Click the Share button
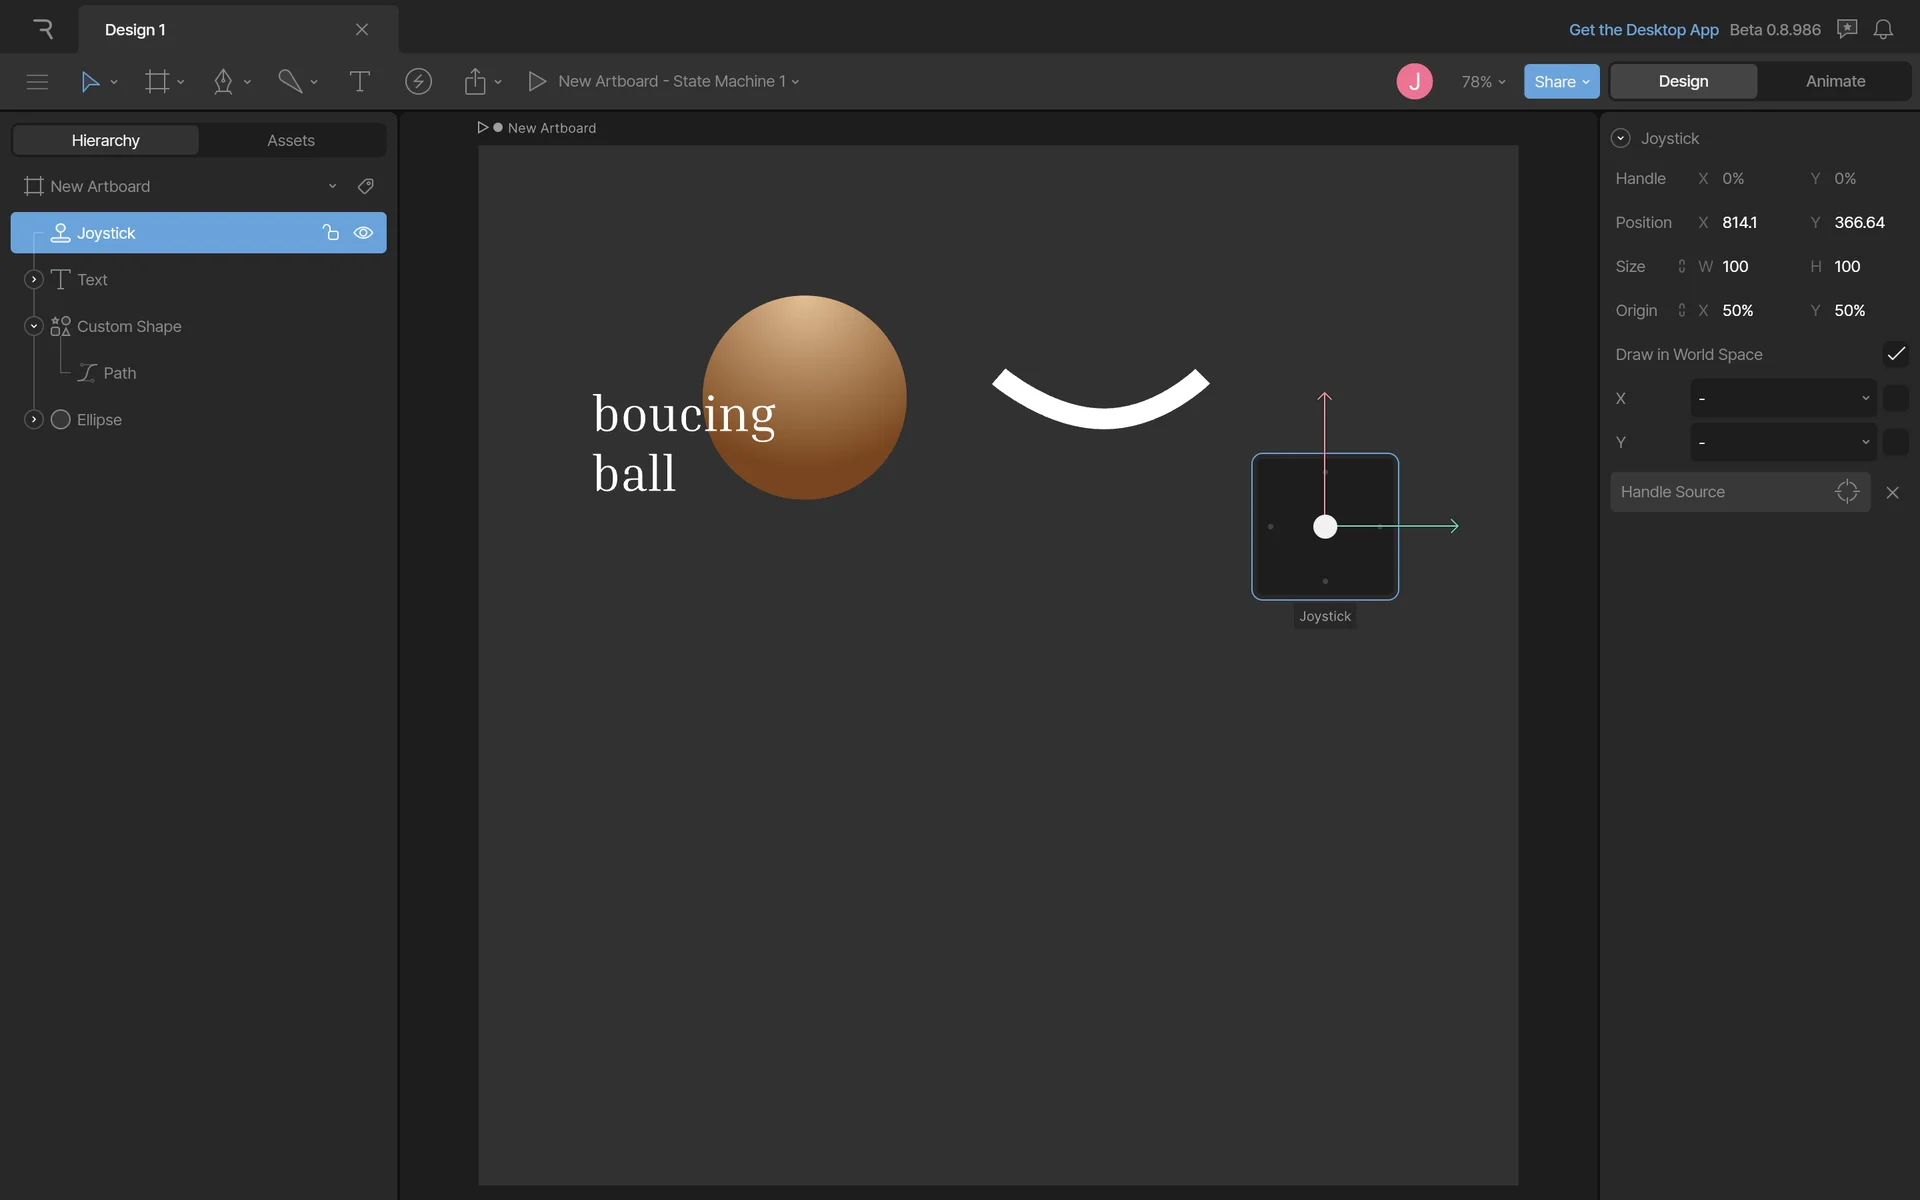The height and width of the screenshot is (1200, 1920). point(1560,82)
